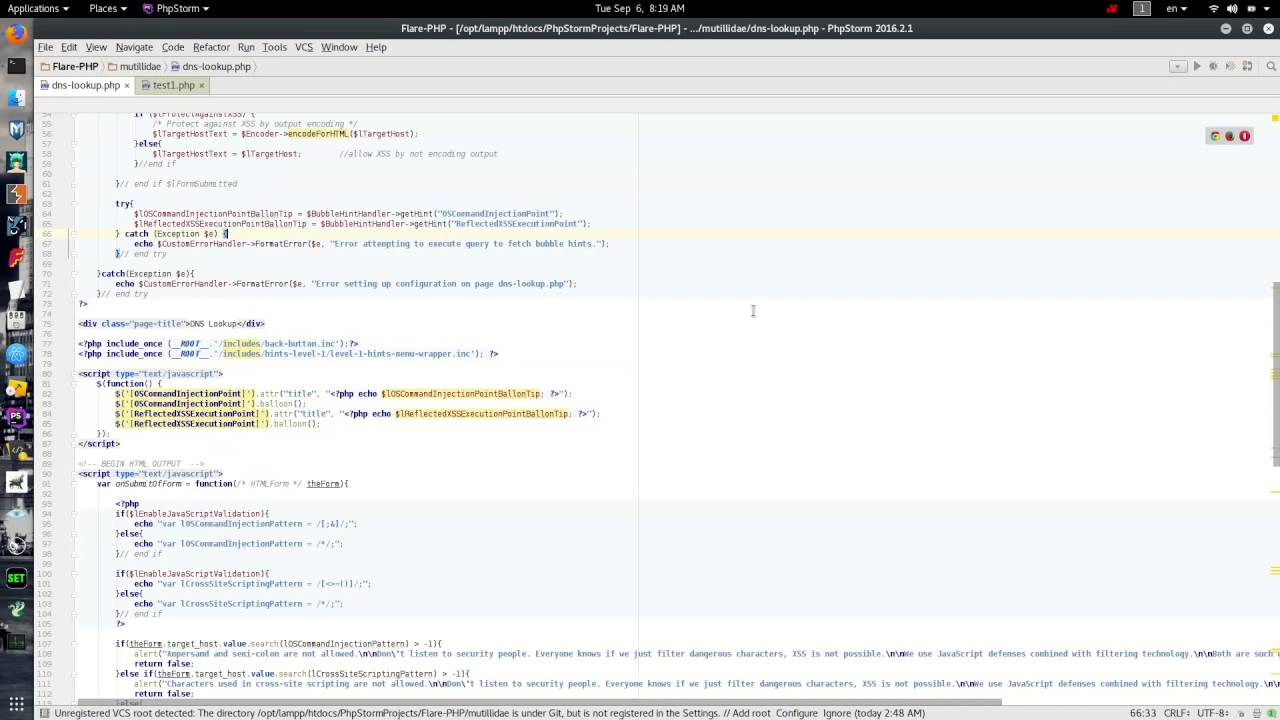
Task: Launch Firefox from the dock
Action: tap(16, 32)
